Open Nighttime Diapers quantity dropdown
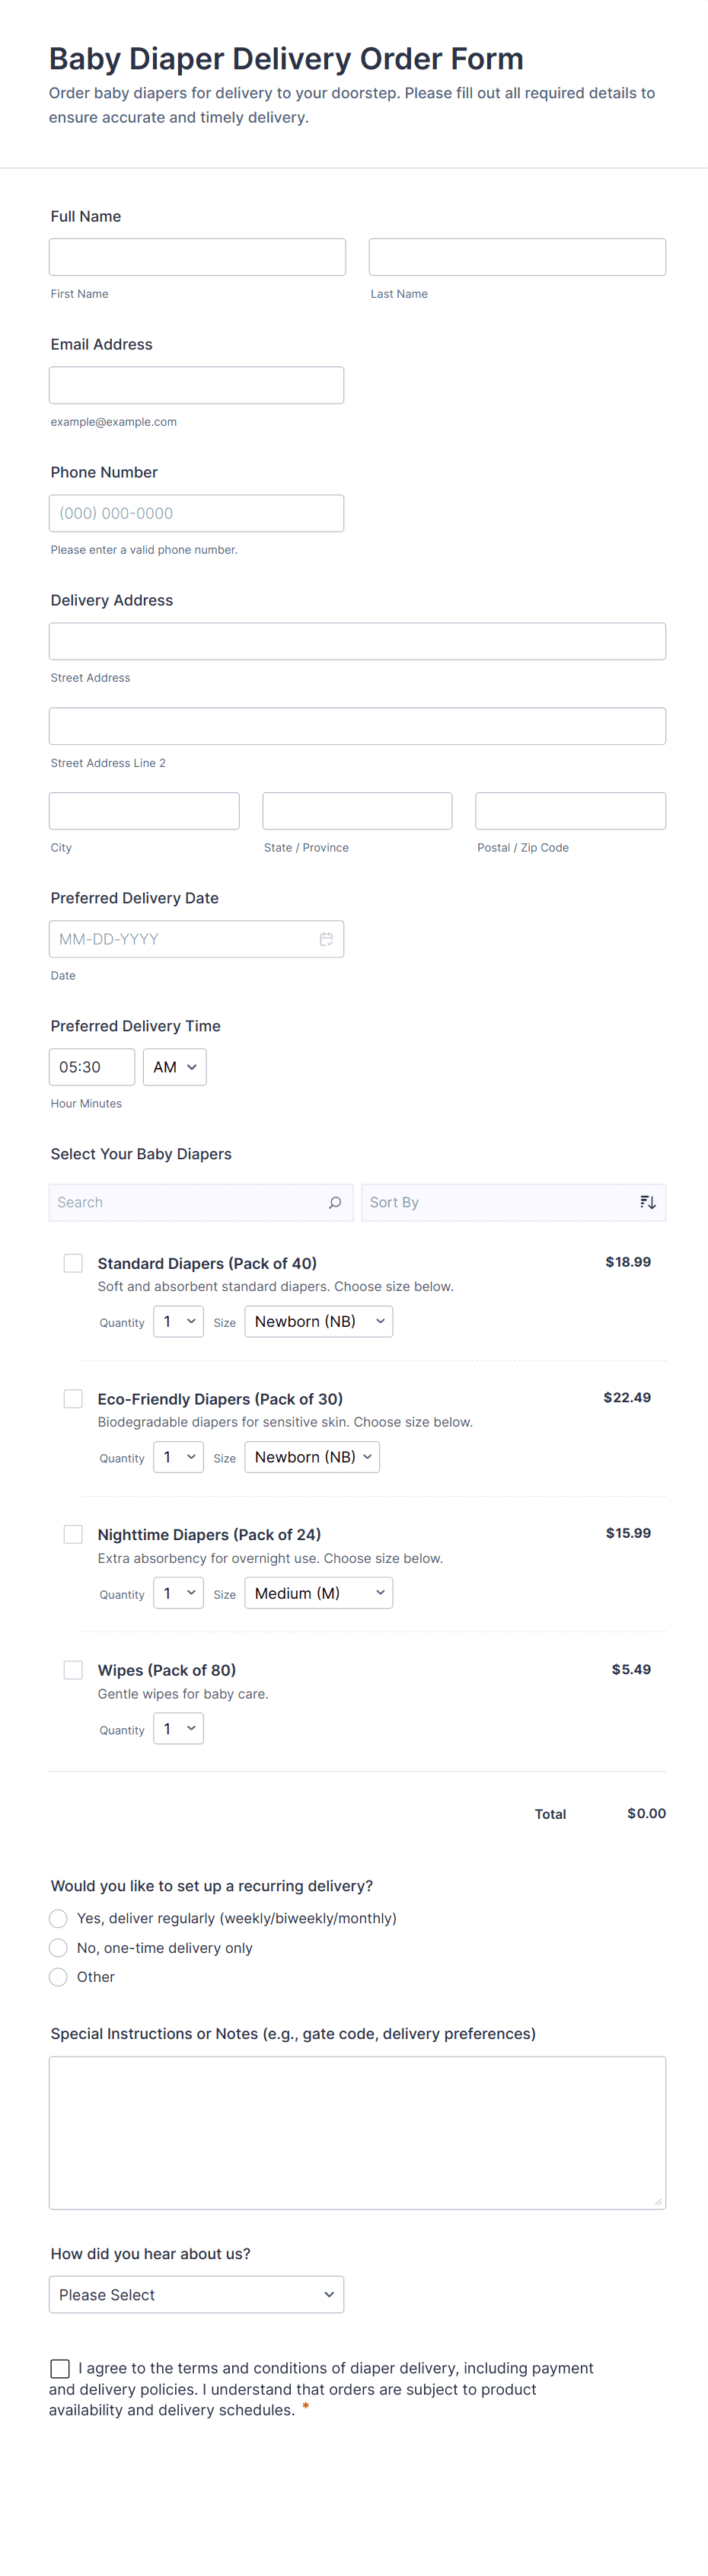Image resolution: width=708 pixels, height=2576 pixels. coord(178,1592)
